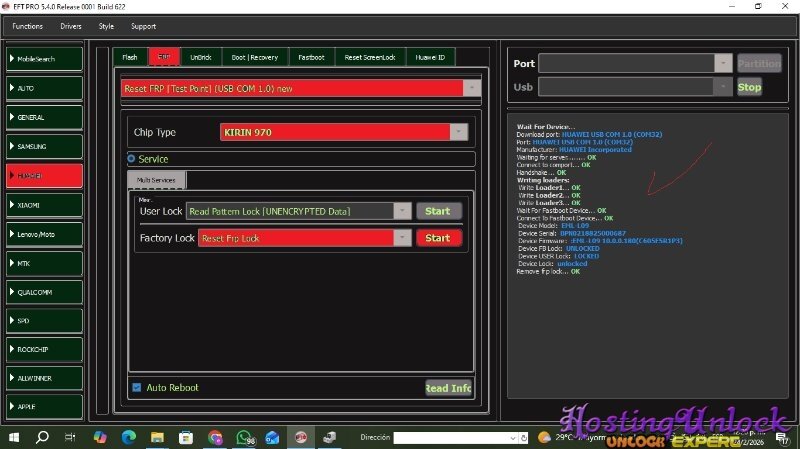
Task: Click the taskbar search magnifier icon
Action: click(42, 437)
